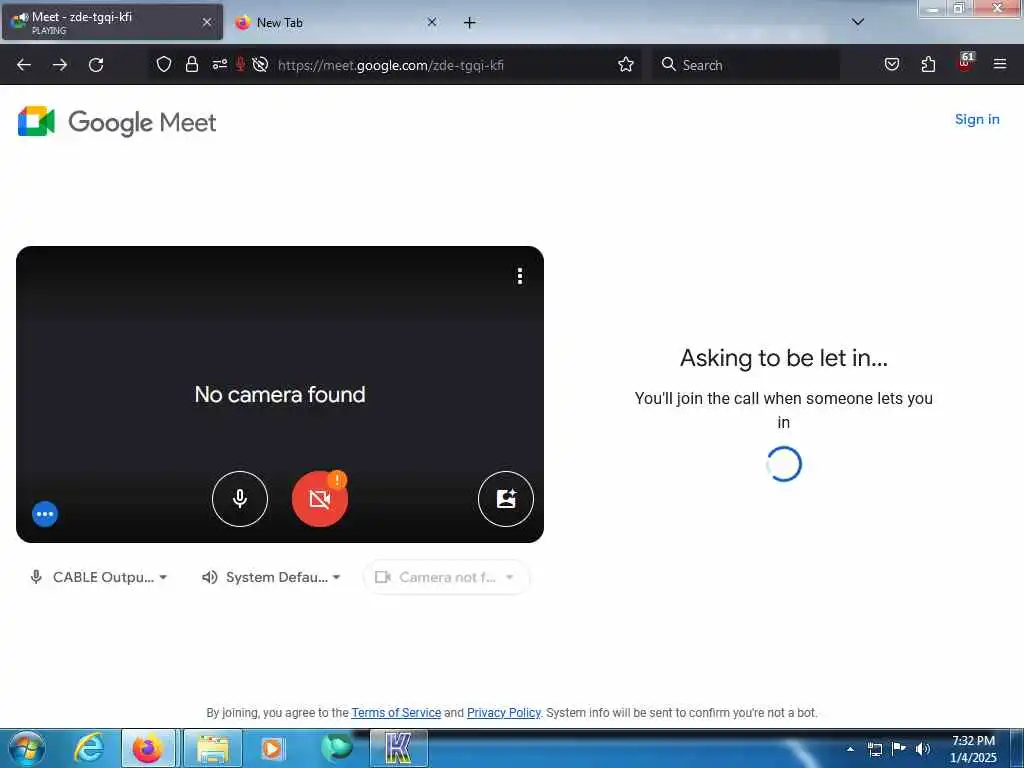Viewport: 1024px width, 768px height.
Task: Go forward in browser history
Action: (60, 65)
